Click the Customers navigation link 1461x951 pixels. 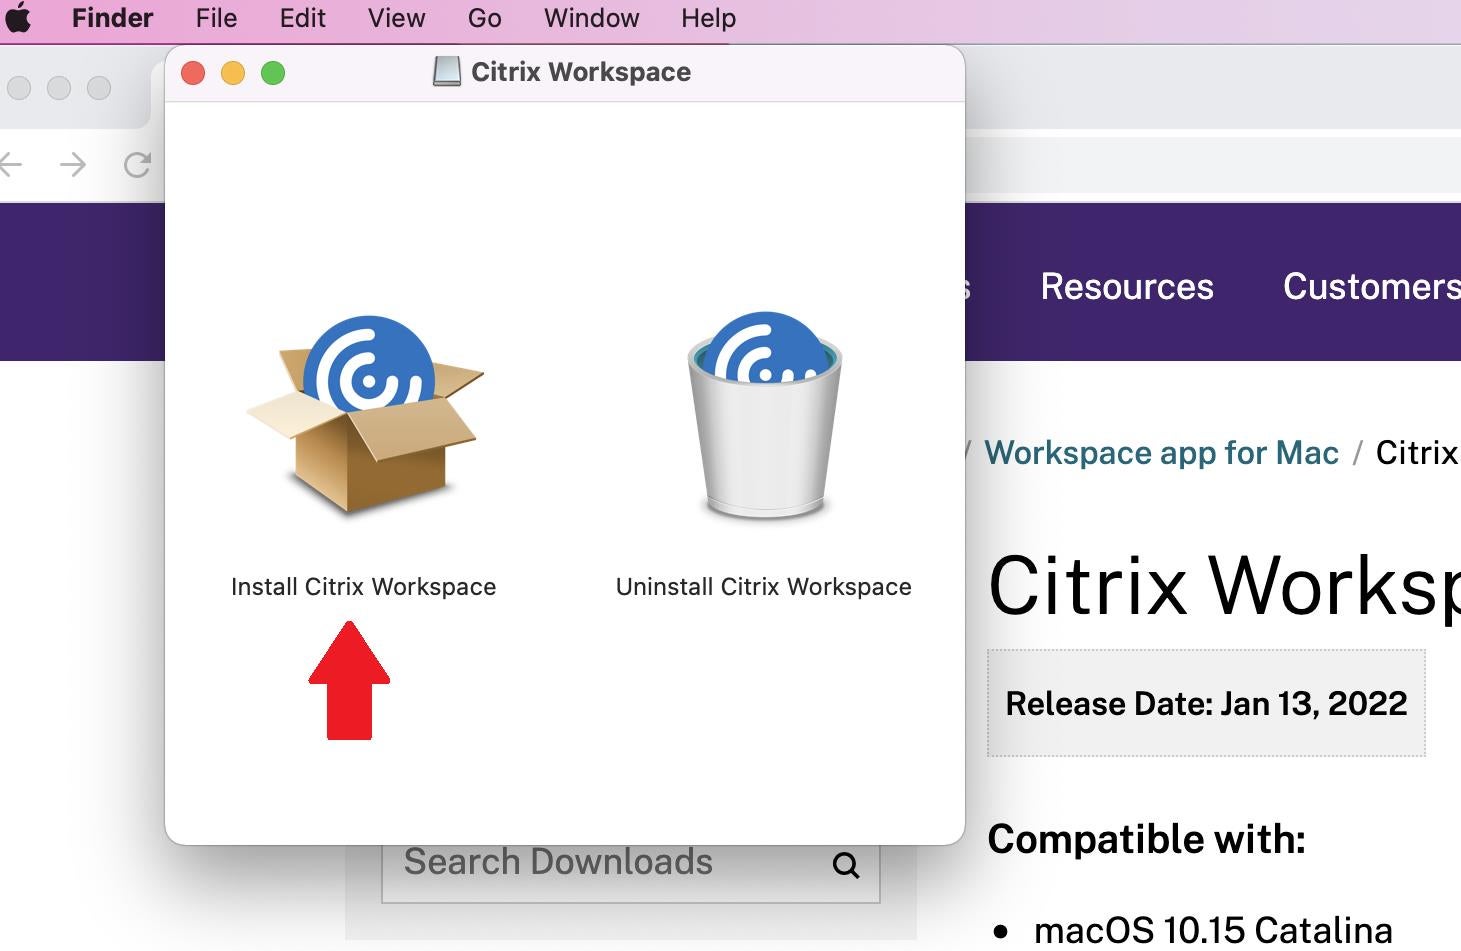click(1370, 287)
